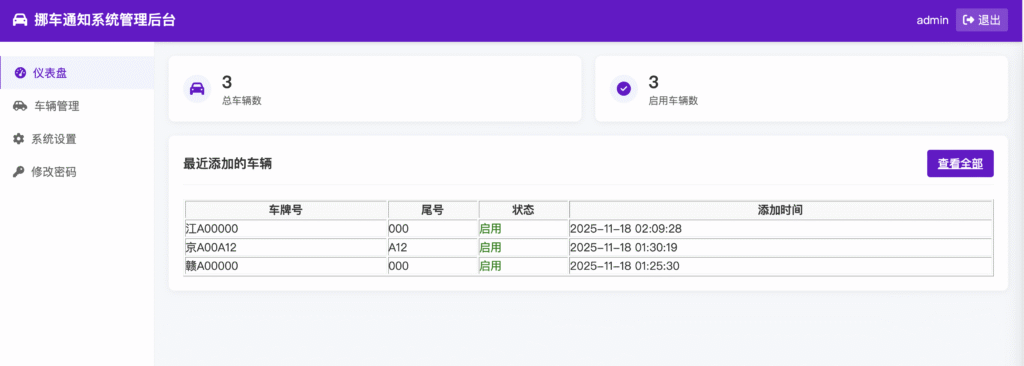Click the 启用车辆数 label

click(673, 101)
